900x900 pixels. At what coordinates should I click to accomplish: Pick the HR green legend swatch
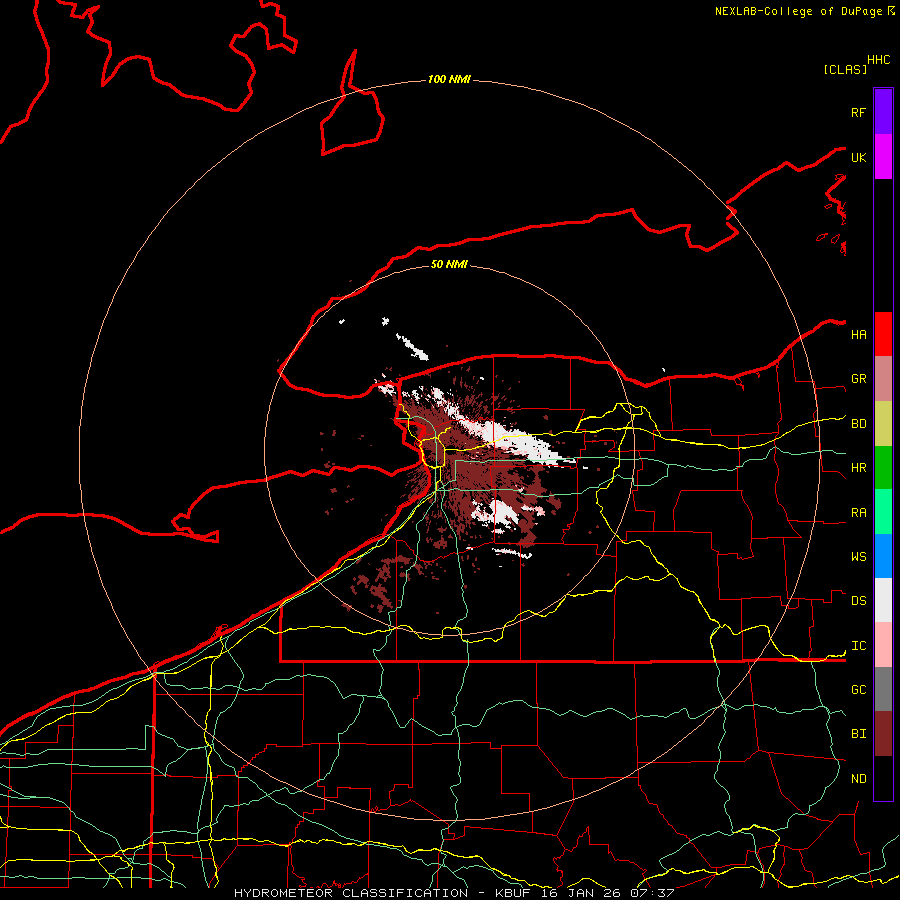tap(883, 468)
